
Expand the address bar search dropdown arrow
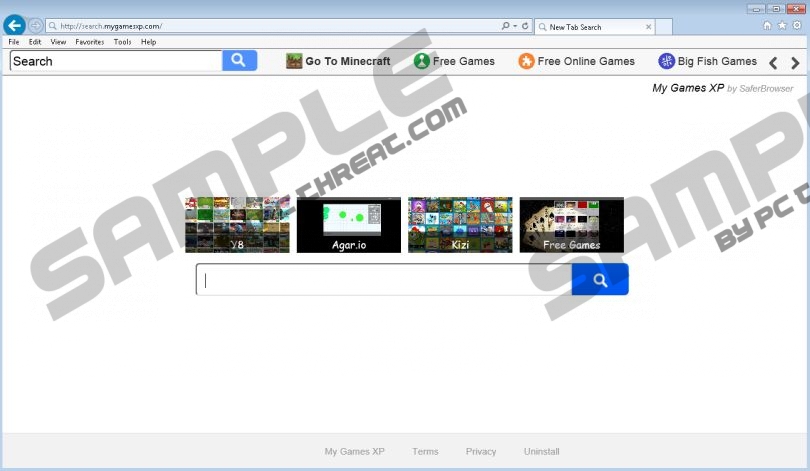pos(514,26)
